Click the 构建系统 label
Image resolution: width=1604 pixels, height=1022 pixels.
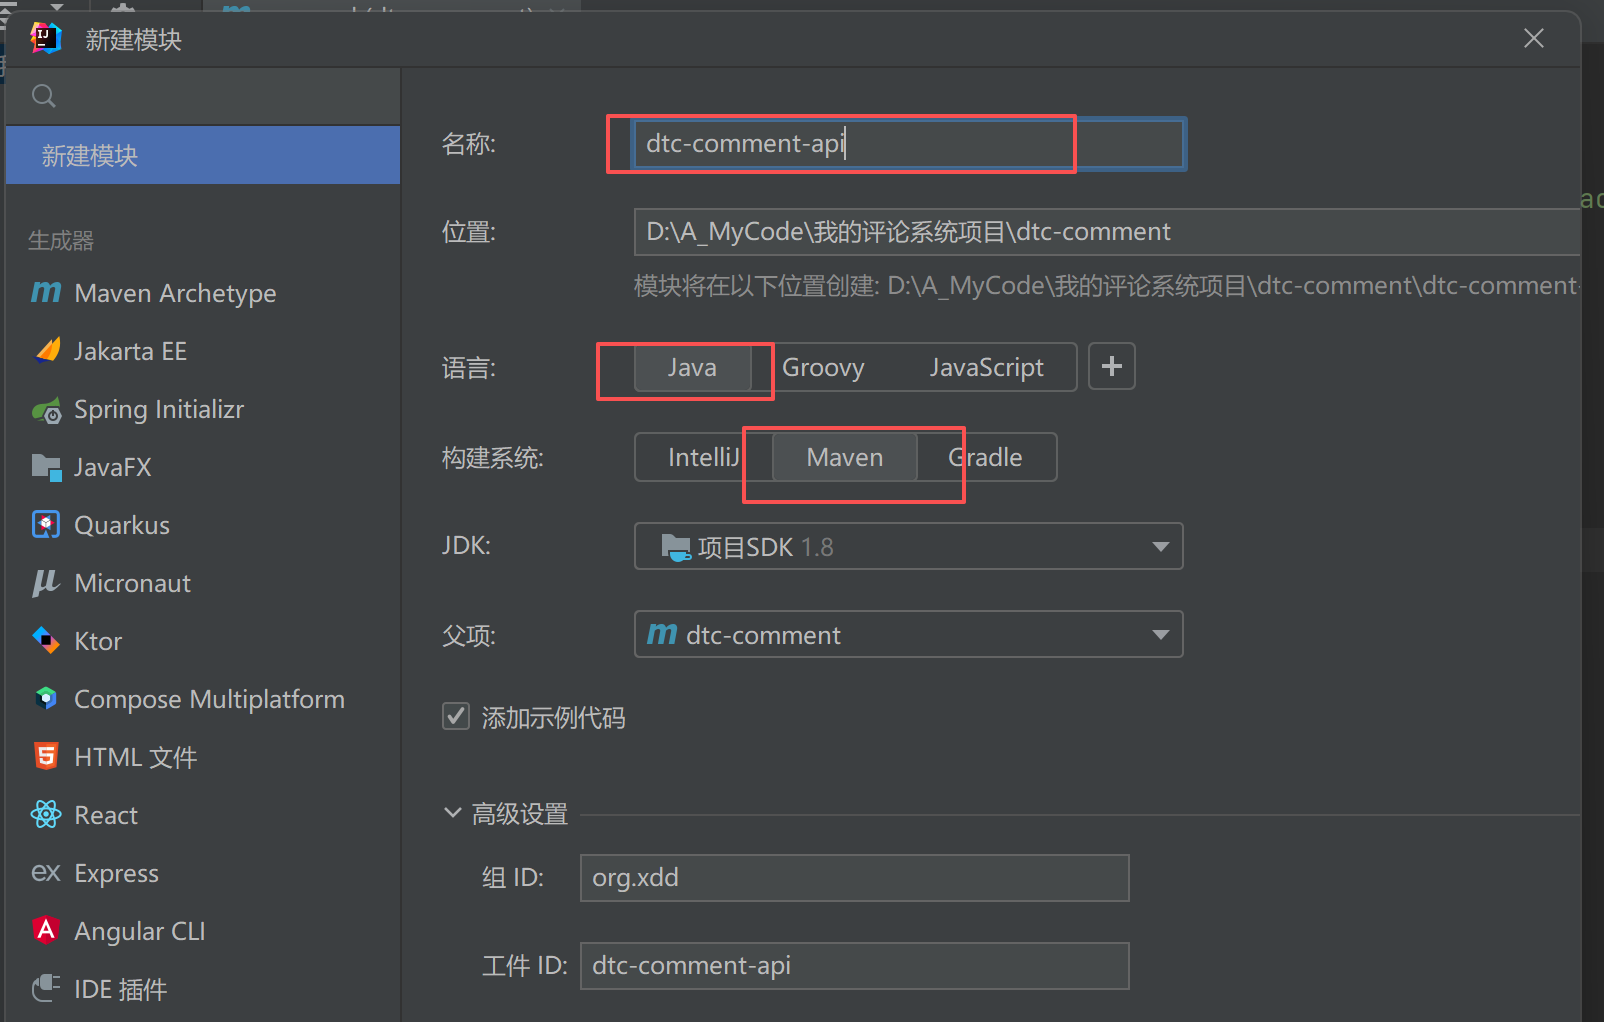tap(492, 458)
